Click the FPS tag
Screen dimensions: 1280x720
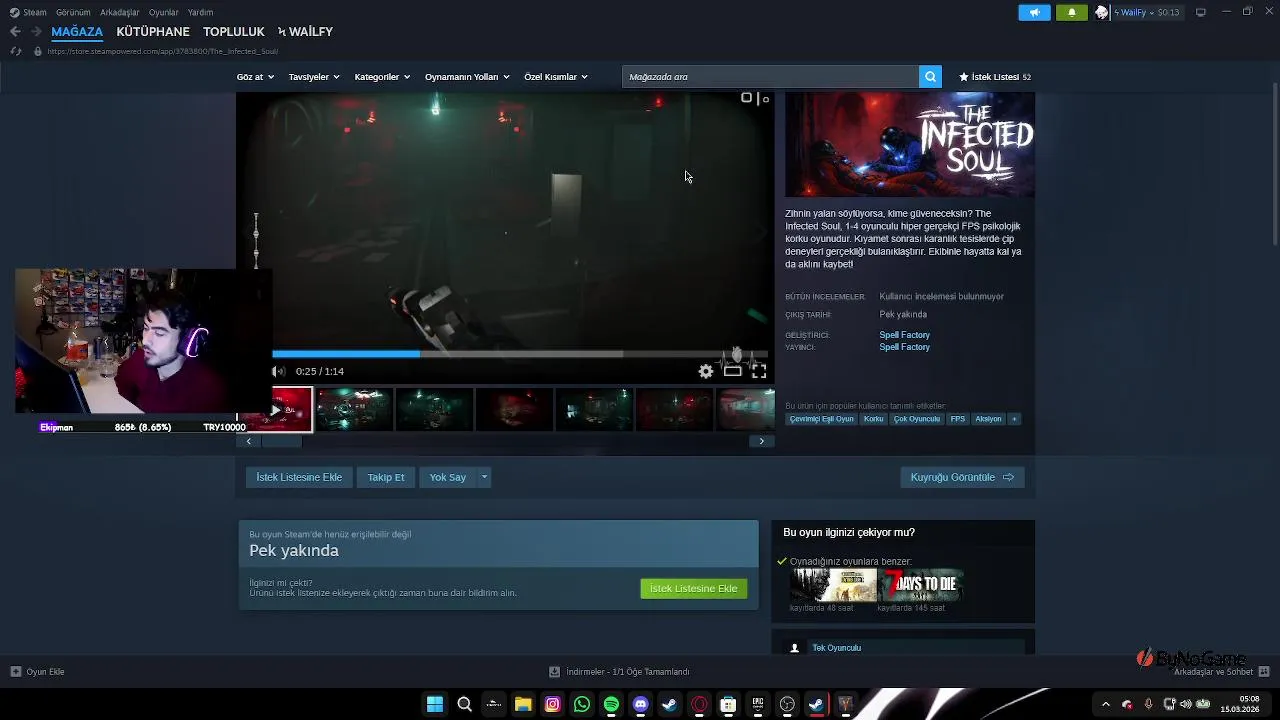[x=958, y=419]
